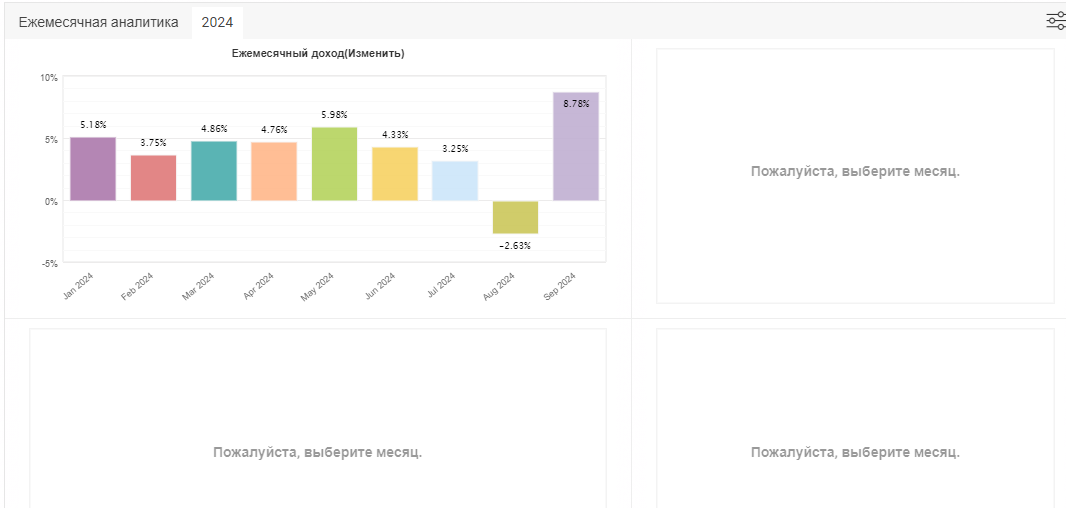Click the Sep 2024 lavender bar

[x=576, y=146]
